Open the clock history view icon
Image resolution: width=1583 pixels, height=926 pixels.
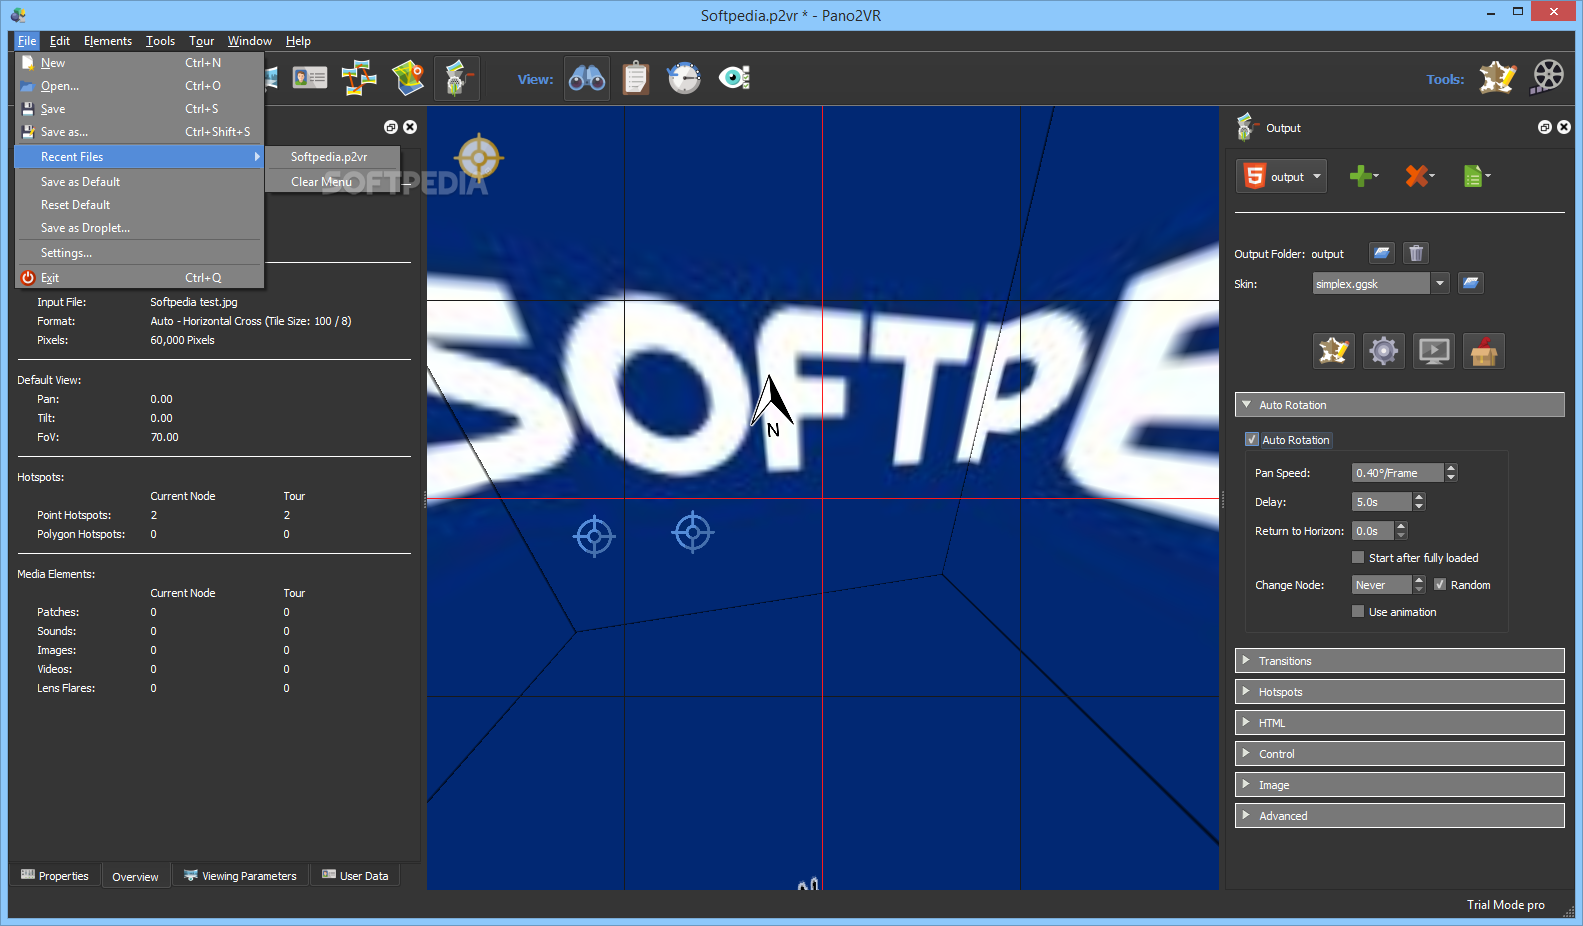[x=685, y=78]
